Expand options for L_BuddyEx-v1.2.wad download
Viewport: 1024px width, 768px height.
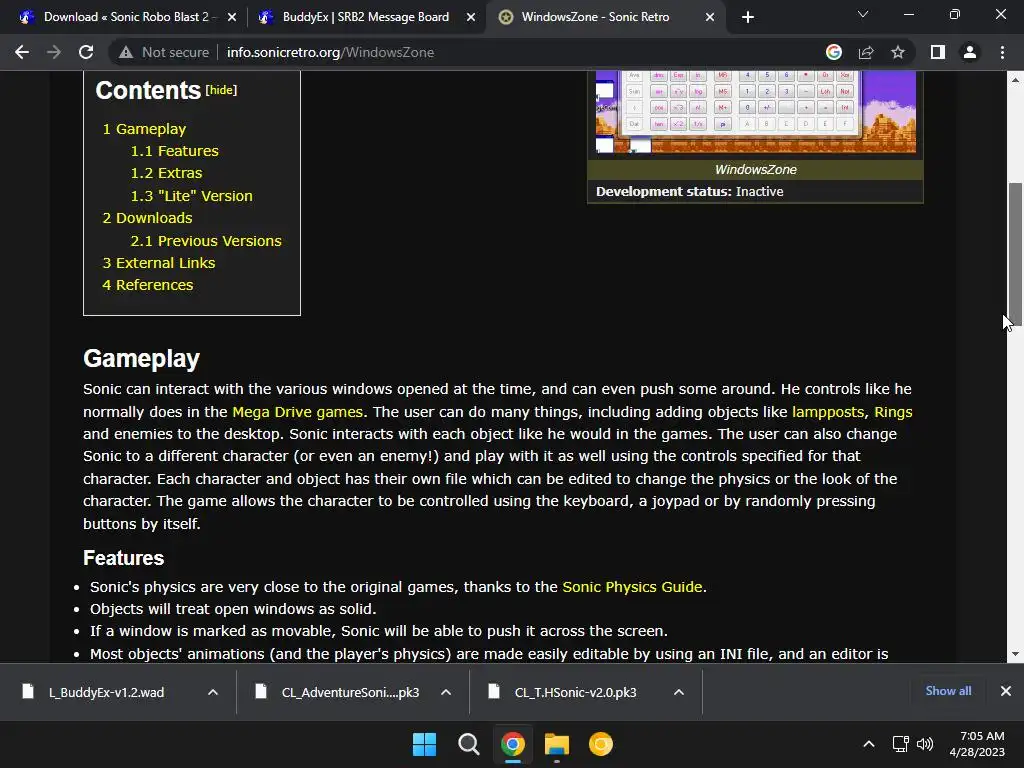pos(213,692)
